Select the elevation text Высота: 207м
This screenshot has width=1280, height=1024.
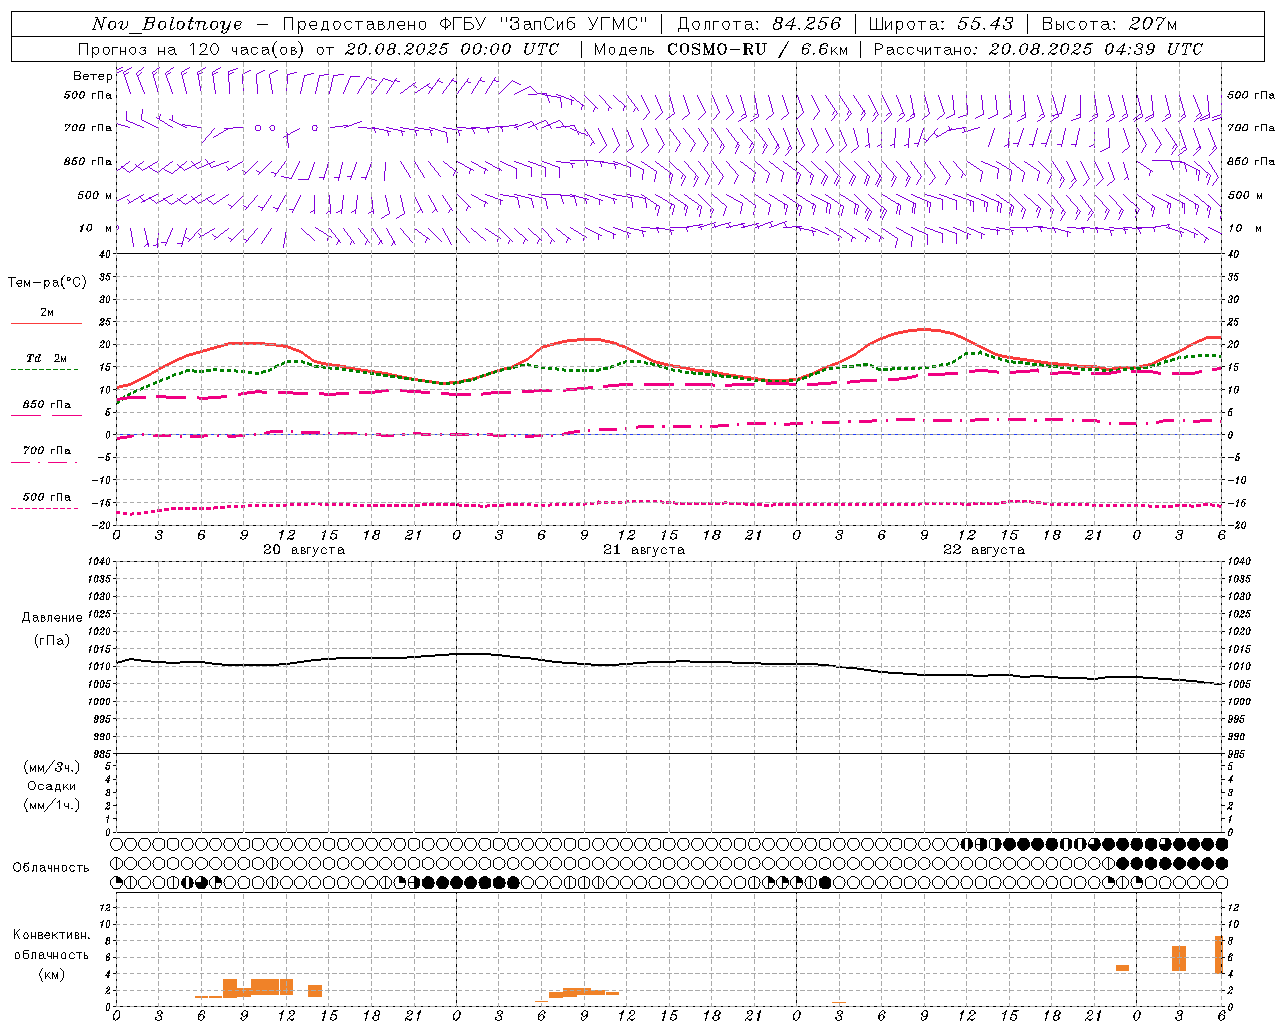coord(1109,24)
